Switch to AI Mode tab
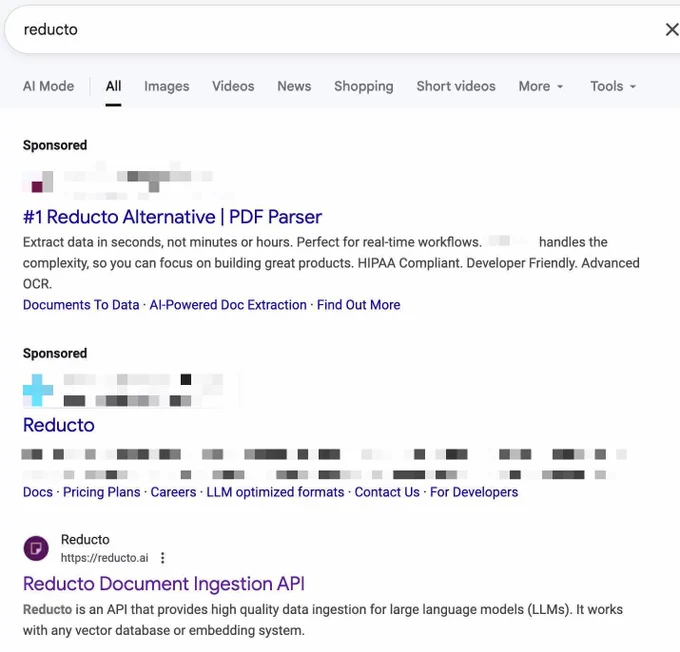This screenshot has height=652, width=680. point(49,86)
